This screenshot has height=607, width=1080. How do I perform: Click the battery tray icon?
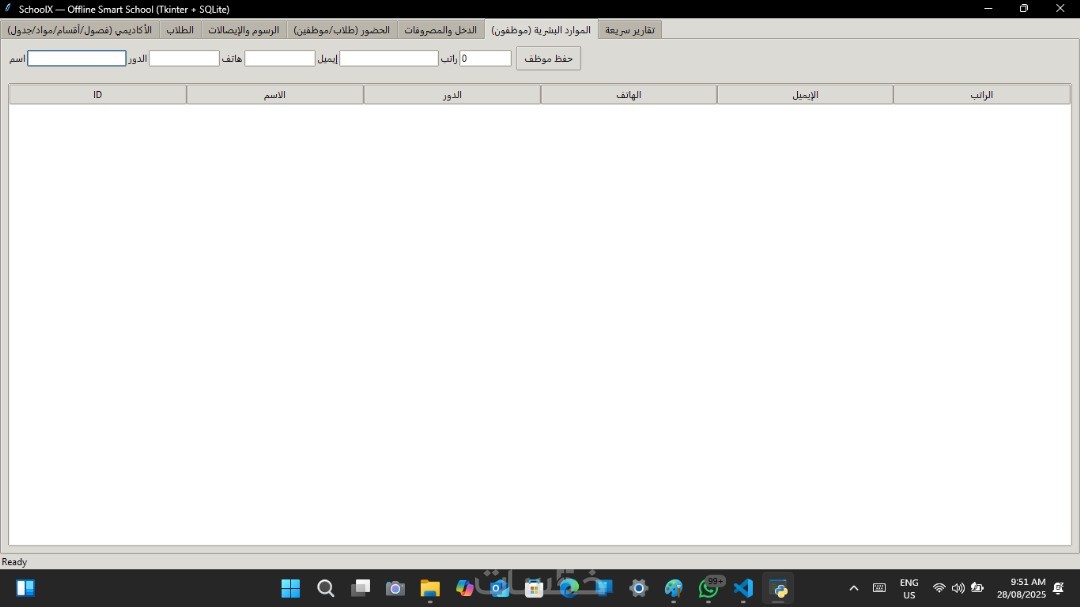pyautogui.click(x=977, y=588)
